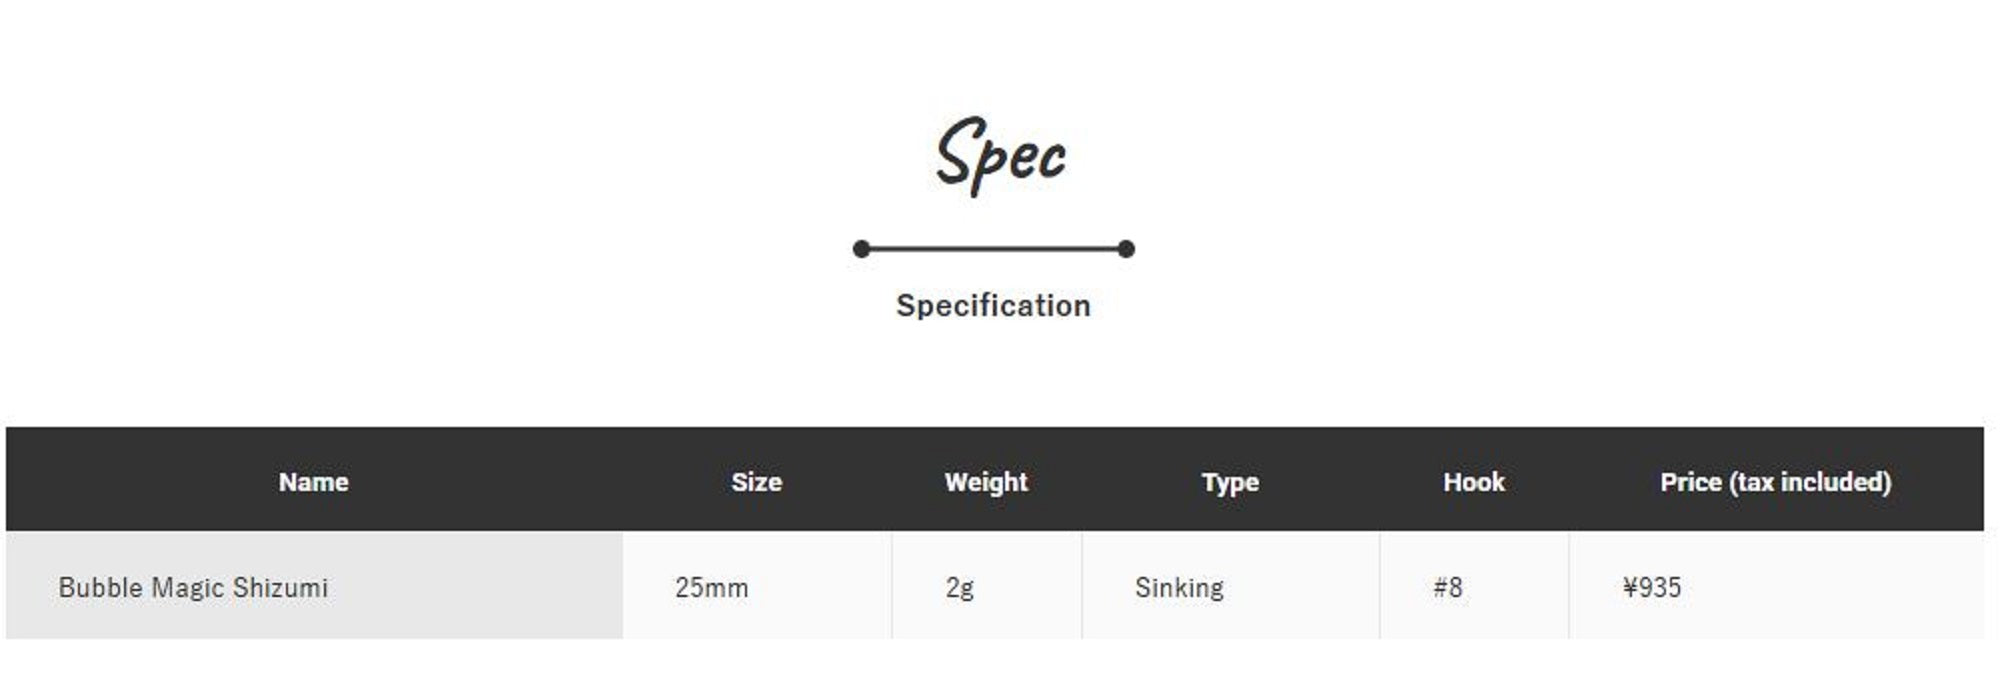
Task: Click the word Shizumi in product name
Action: [x=280, y=588]
